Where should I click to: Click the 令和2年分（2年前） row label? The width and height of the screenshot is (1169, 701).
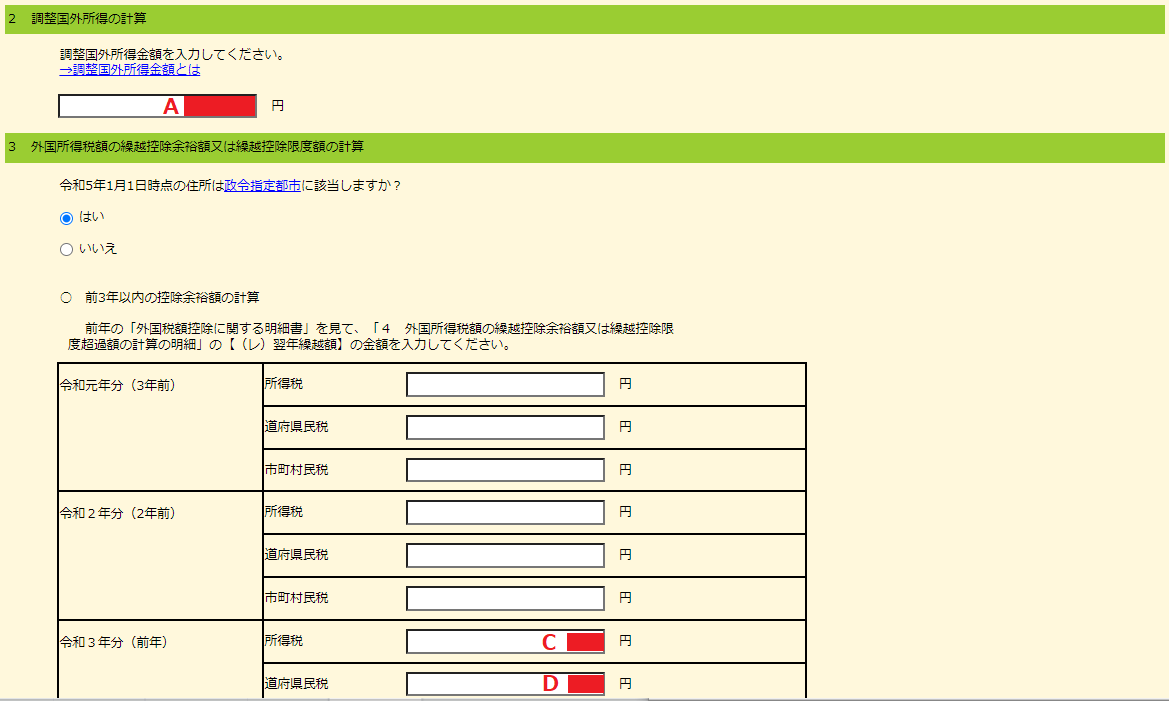[x=118, y=514]
